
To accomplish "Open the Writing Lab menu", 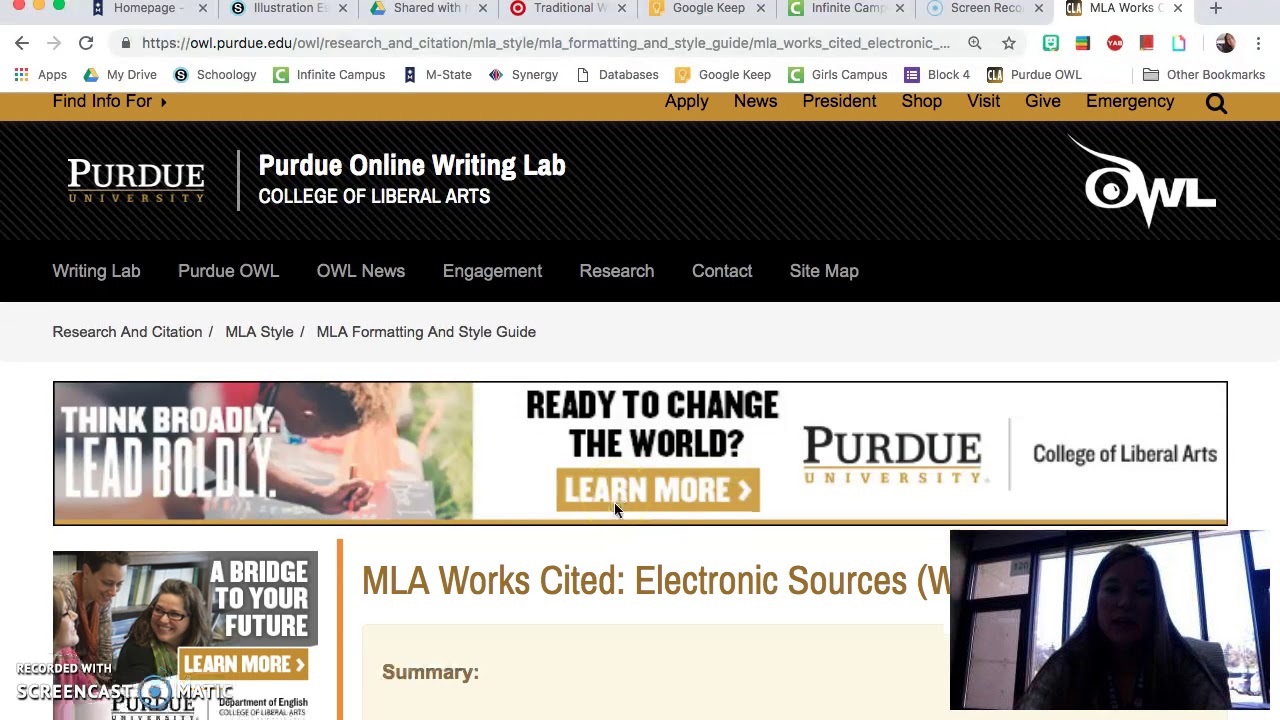I will pyautogui.click(x=96, y=271).
